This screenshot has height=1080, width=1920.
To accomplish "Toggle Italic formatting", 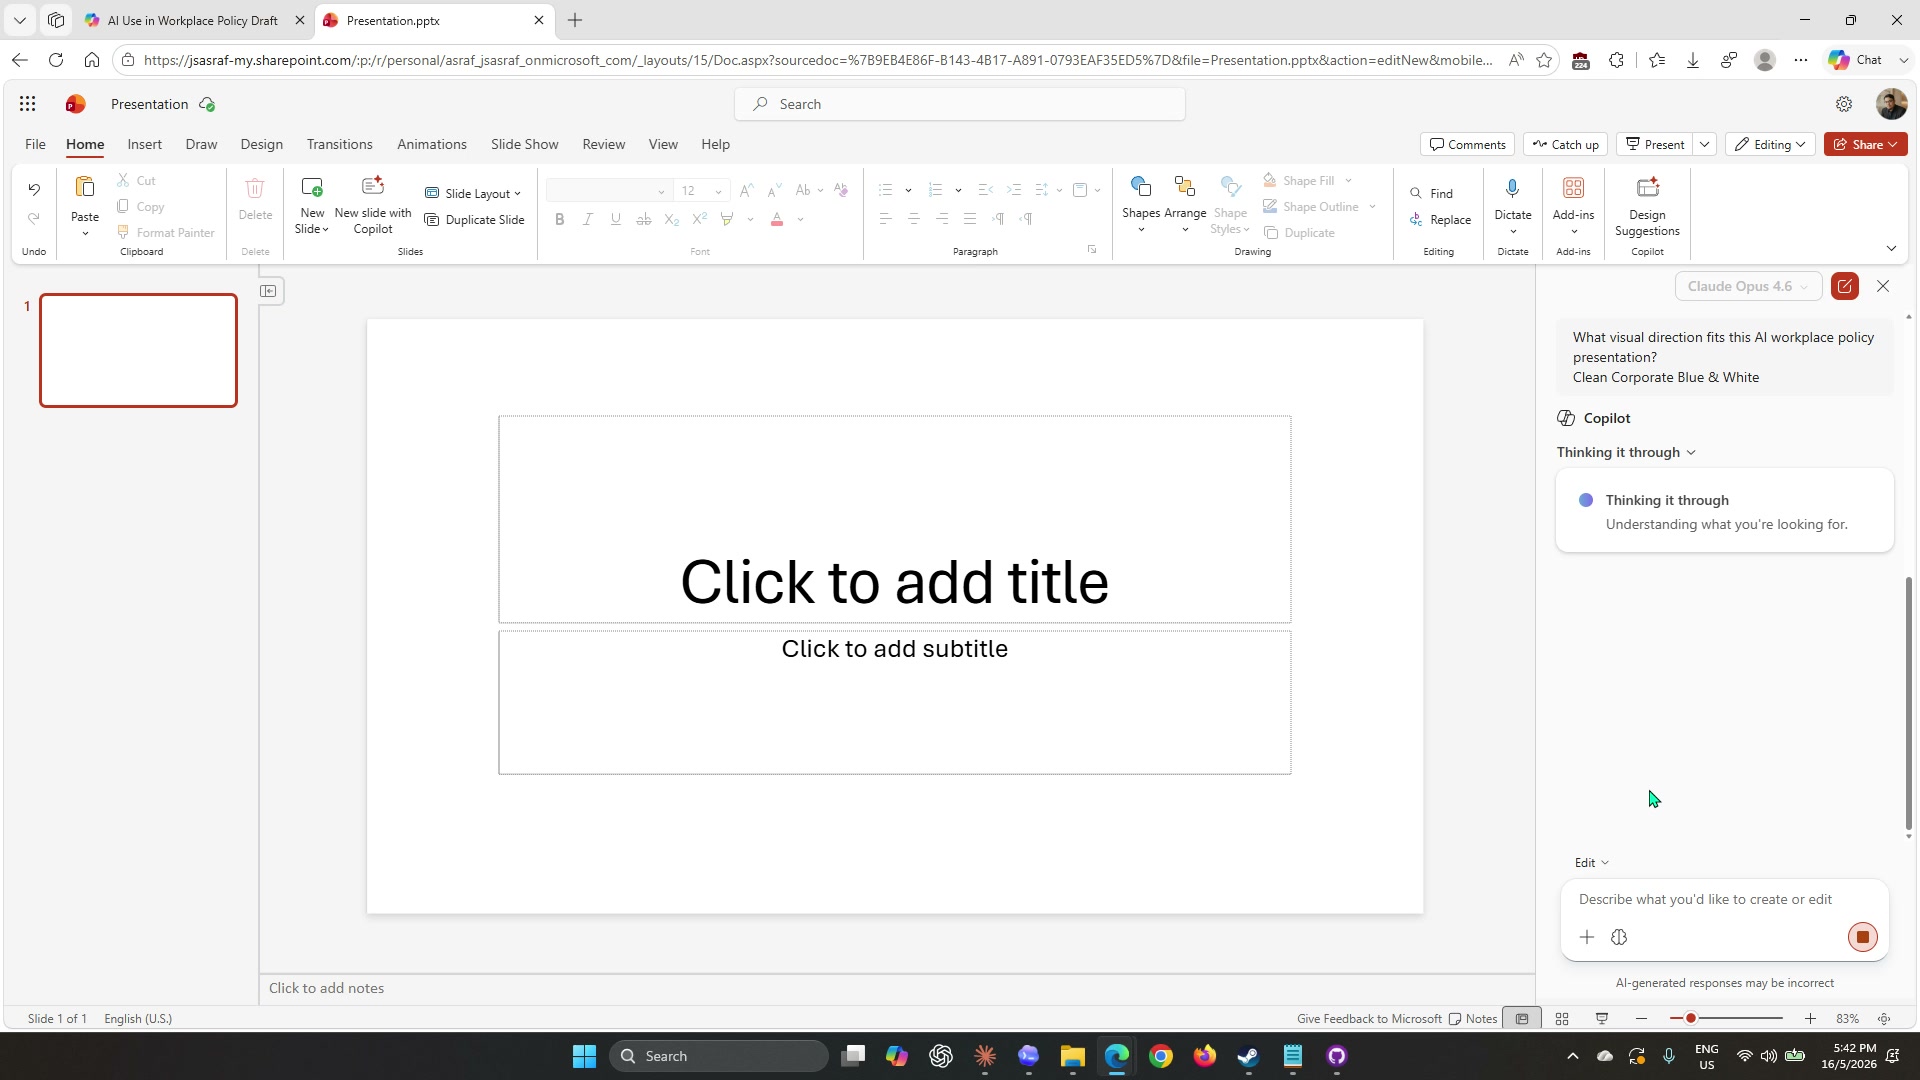I will point(588,220).
